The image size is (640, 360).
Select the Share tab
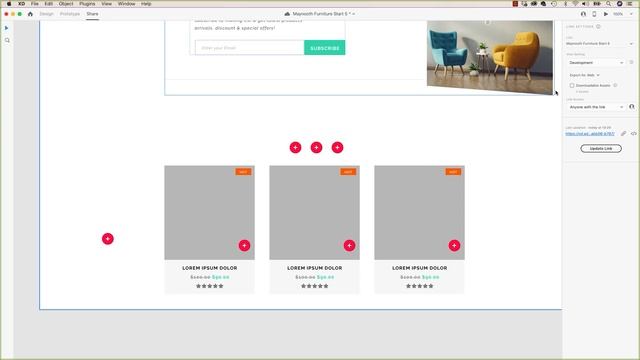point(92,14)
